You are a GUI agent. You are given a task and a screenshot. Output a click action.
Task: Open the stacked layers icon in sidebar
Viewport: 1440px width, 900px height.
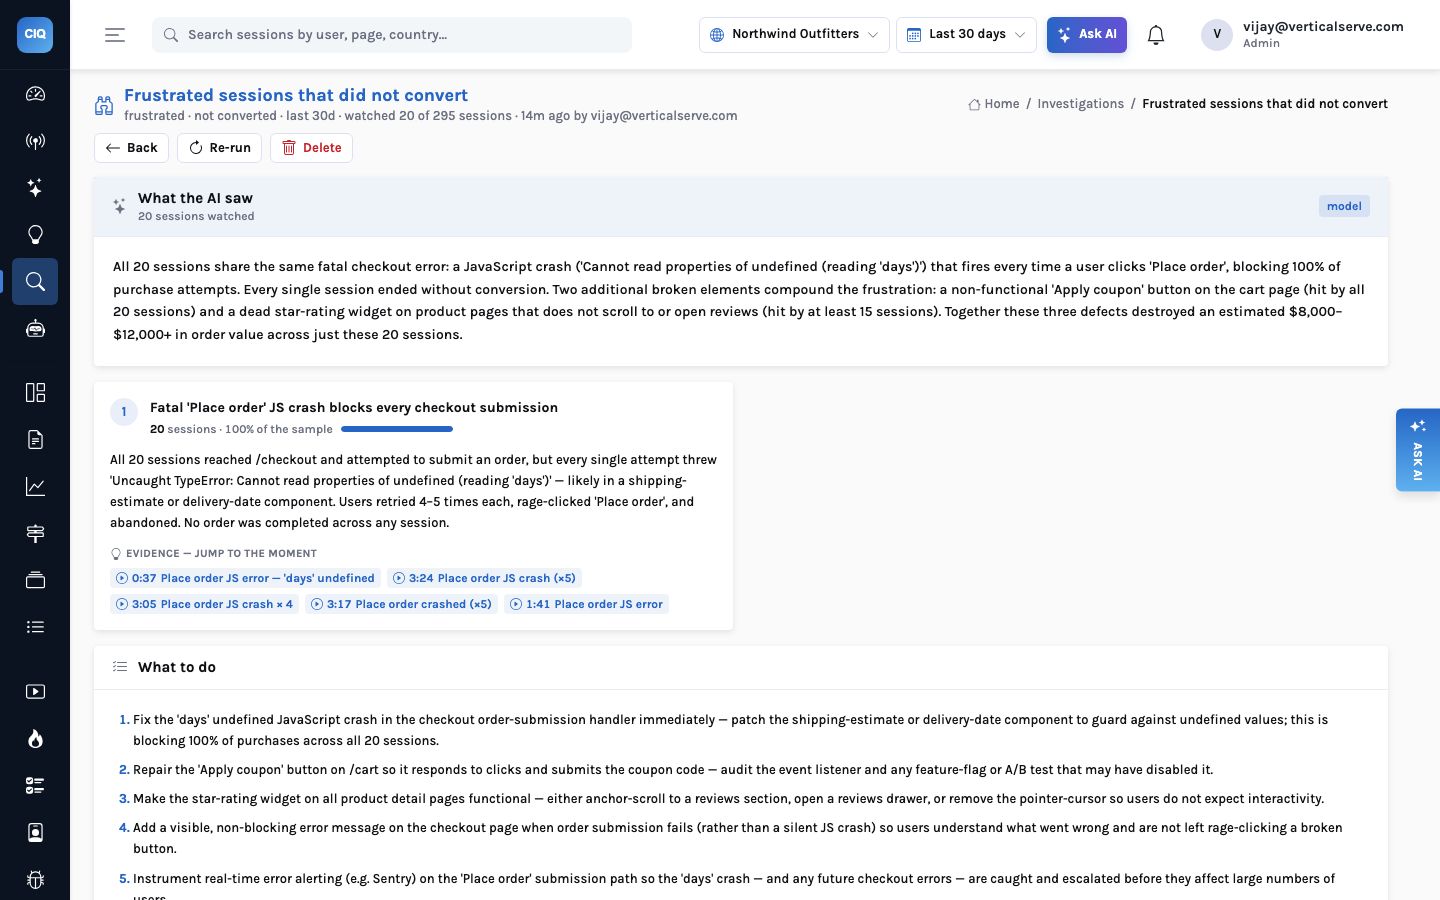35,580
